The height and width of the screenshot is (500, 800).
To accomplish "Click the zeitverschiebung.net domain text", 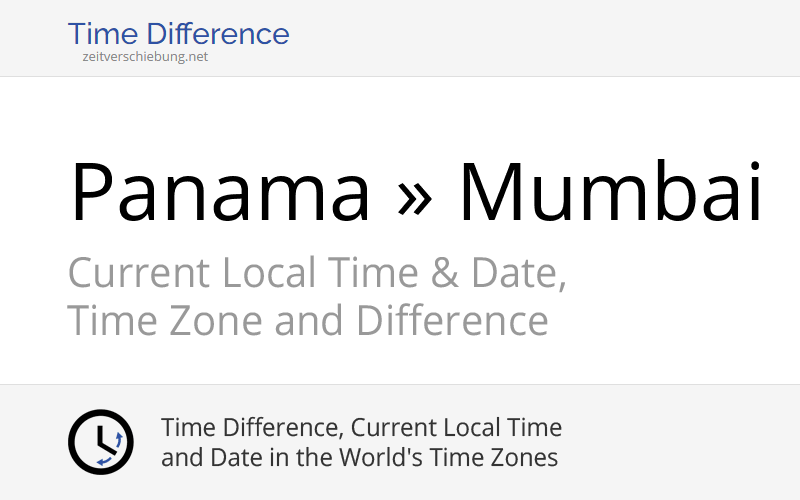I will point(146,57).
